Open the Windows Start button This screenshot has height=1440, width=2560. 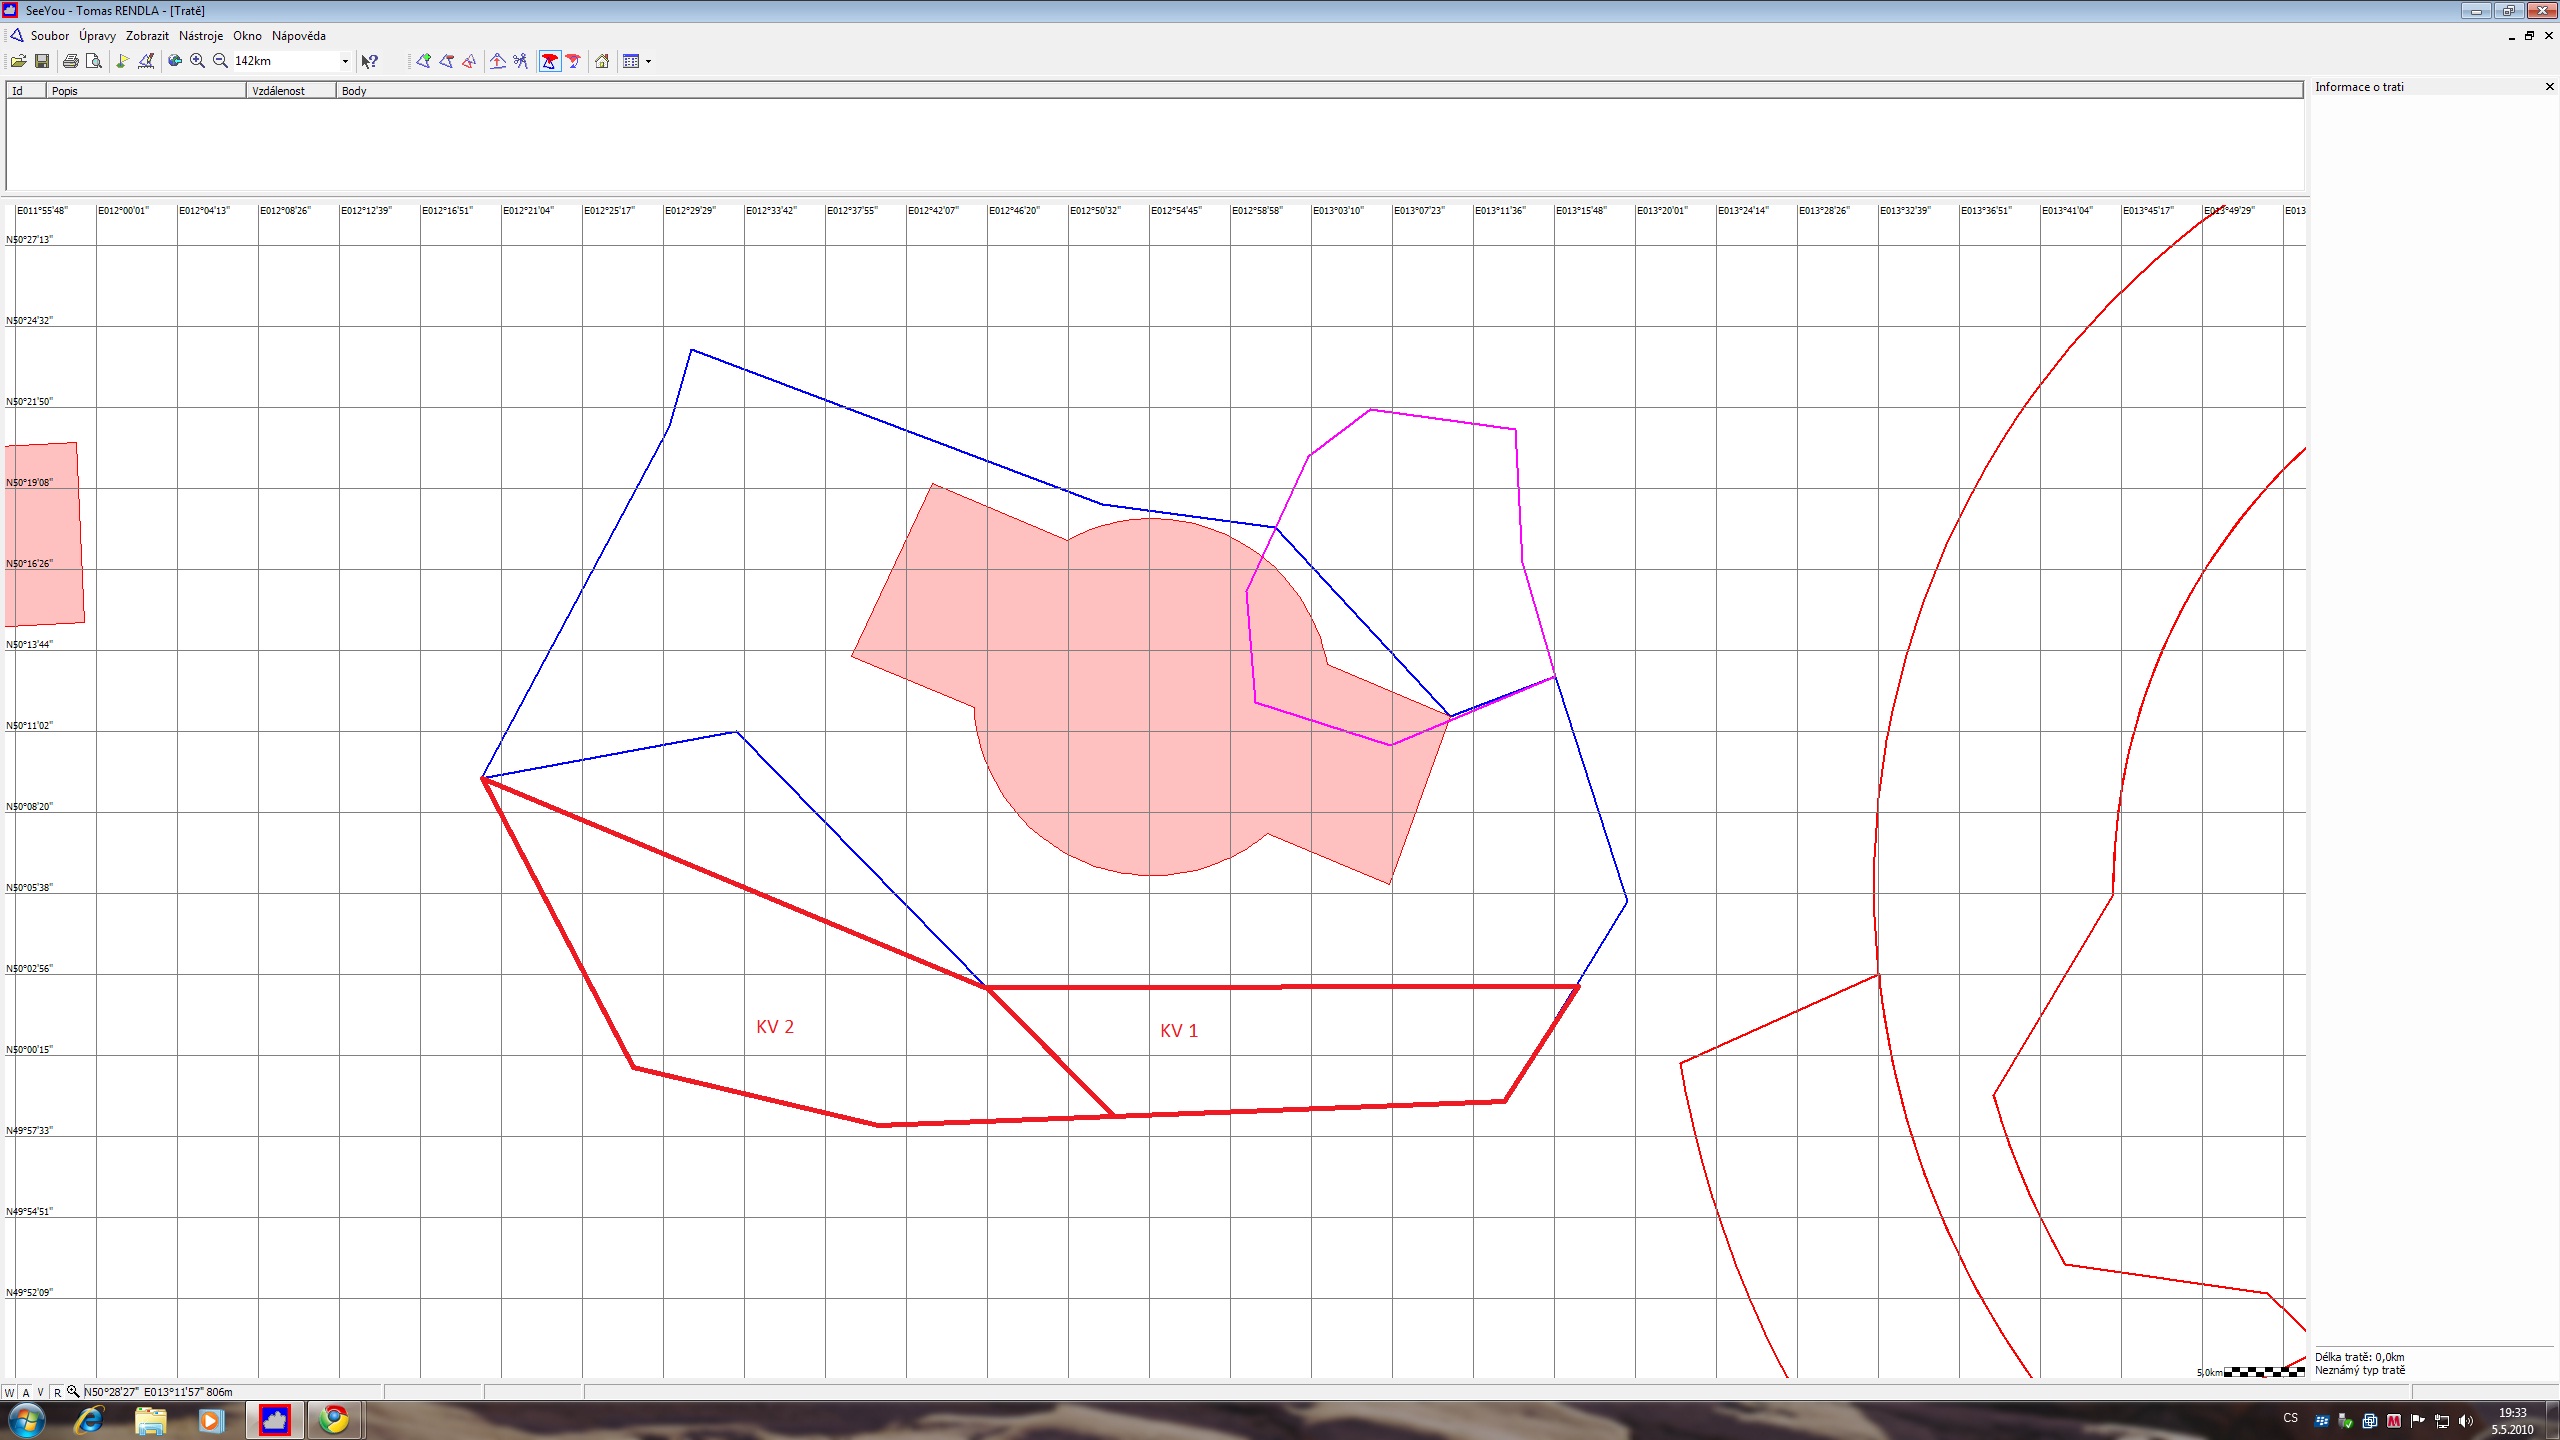[x=26, y=1420]
